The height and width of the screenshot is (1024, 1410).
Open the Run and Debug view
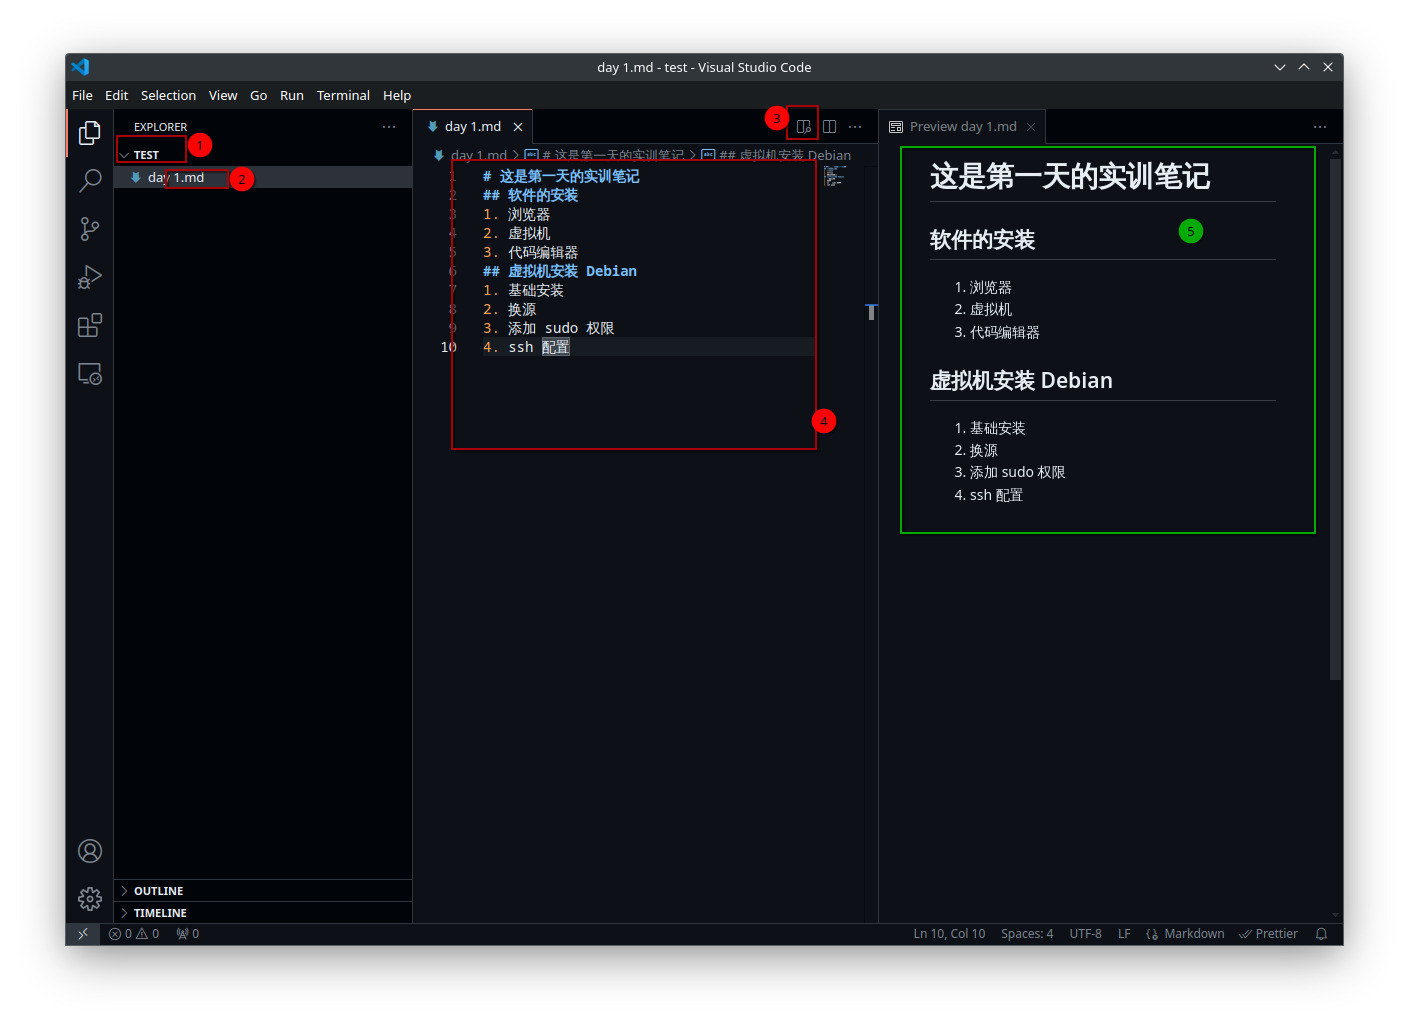(90, 277)
